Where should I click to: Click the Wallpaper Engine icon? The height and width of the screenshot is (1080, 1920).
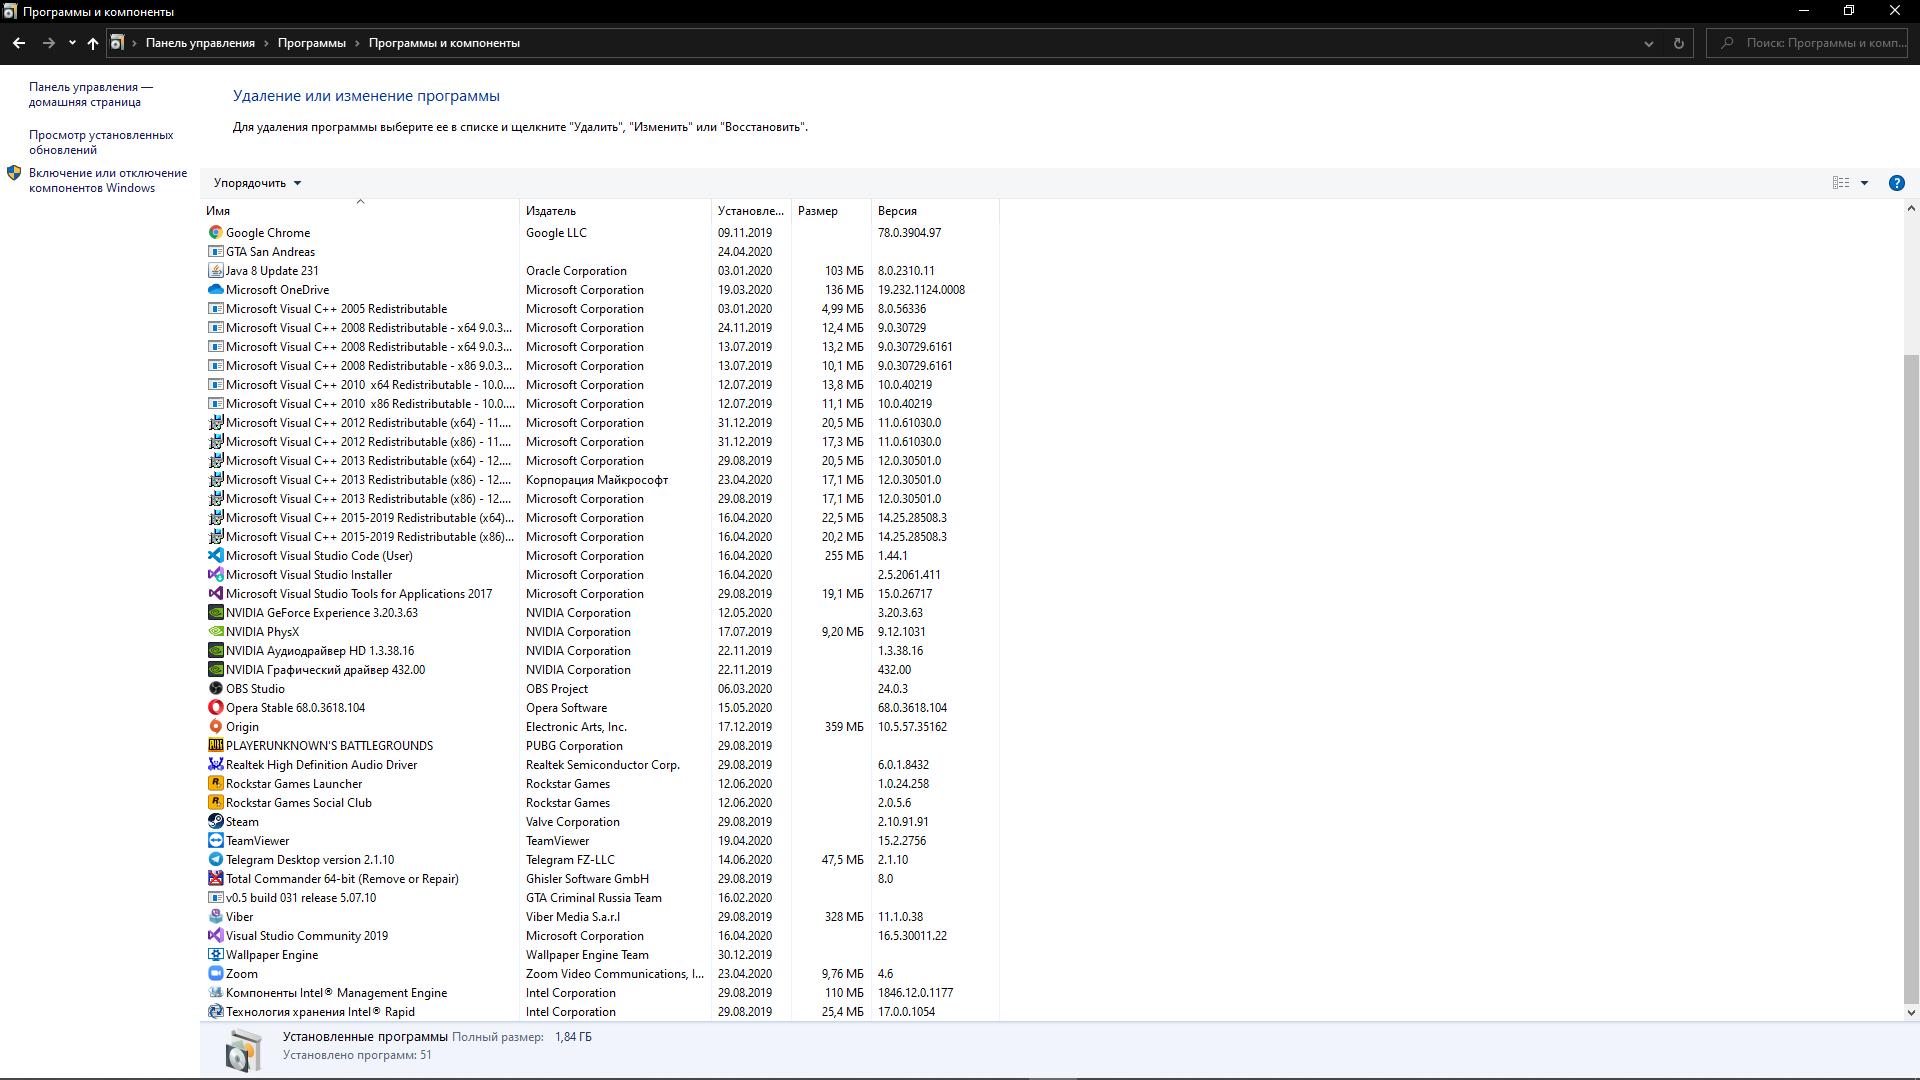[215, 954]
